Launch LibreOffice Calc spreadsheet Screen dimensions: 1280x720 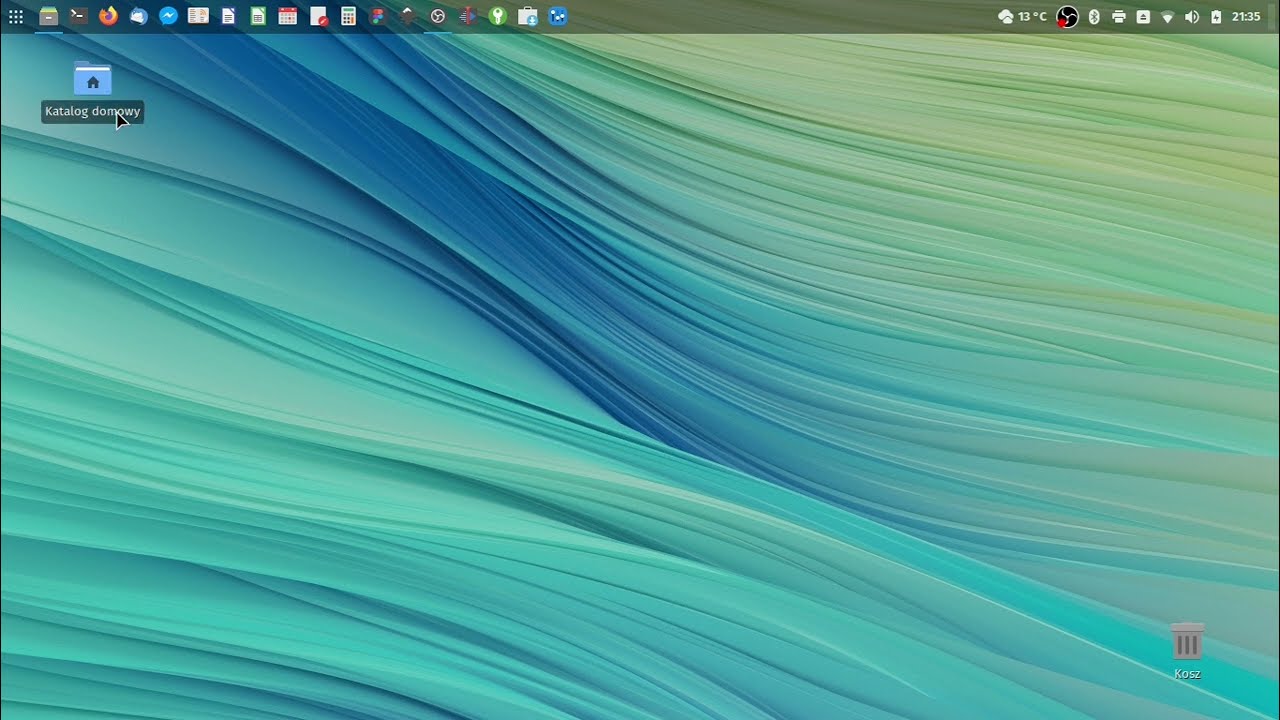258,16
